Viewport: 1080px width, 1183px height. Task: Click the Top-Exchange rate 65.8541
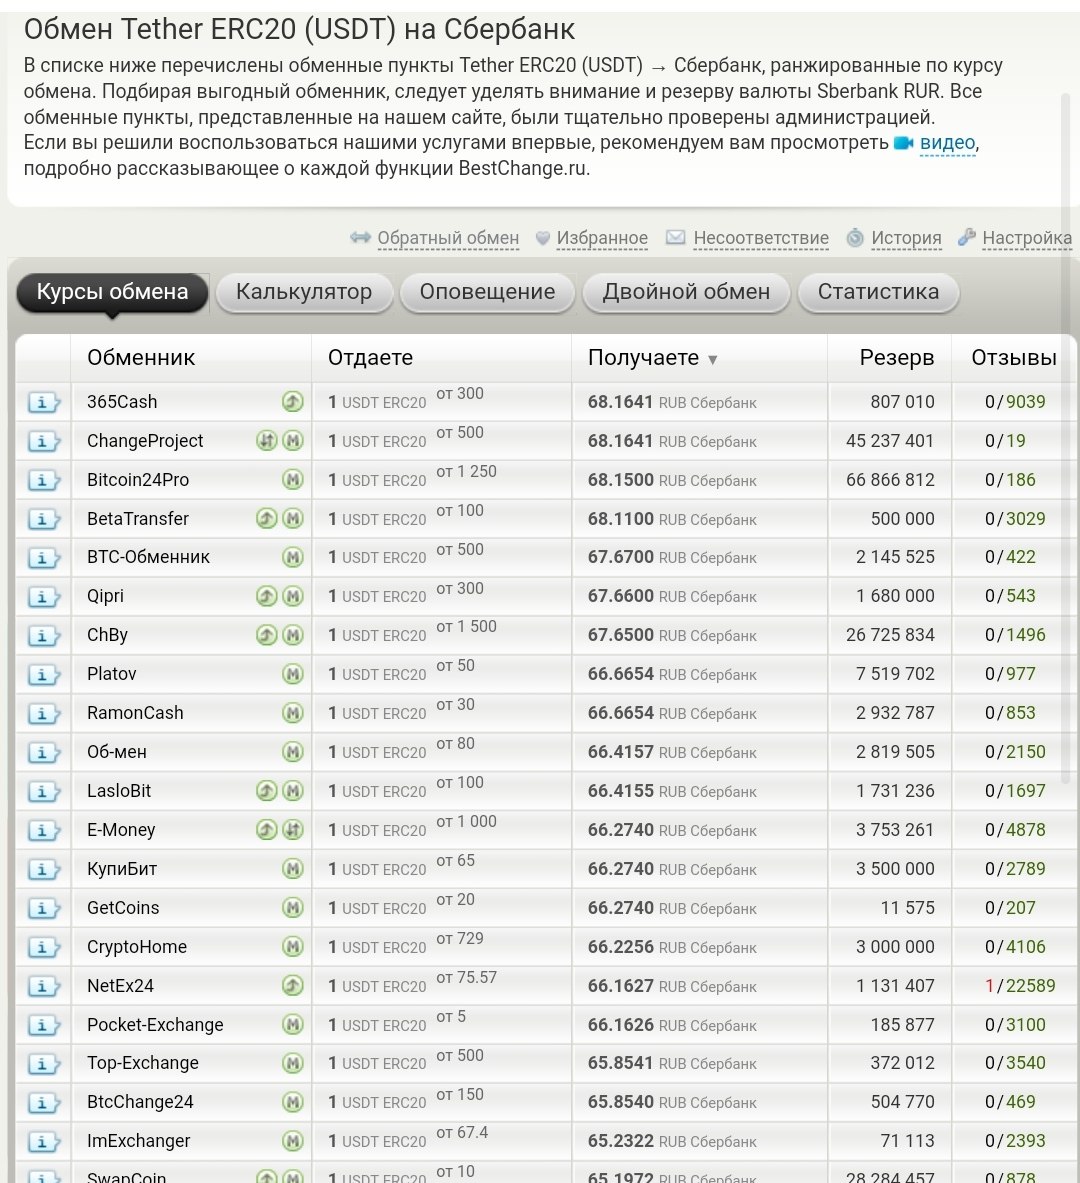point(620,1063)
